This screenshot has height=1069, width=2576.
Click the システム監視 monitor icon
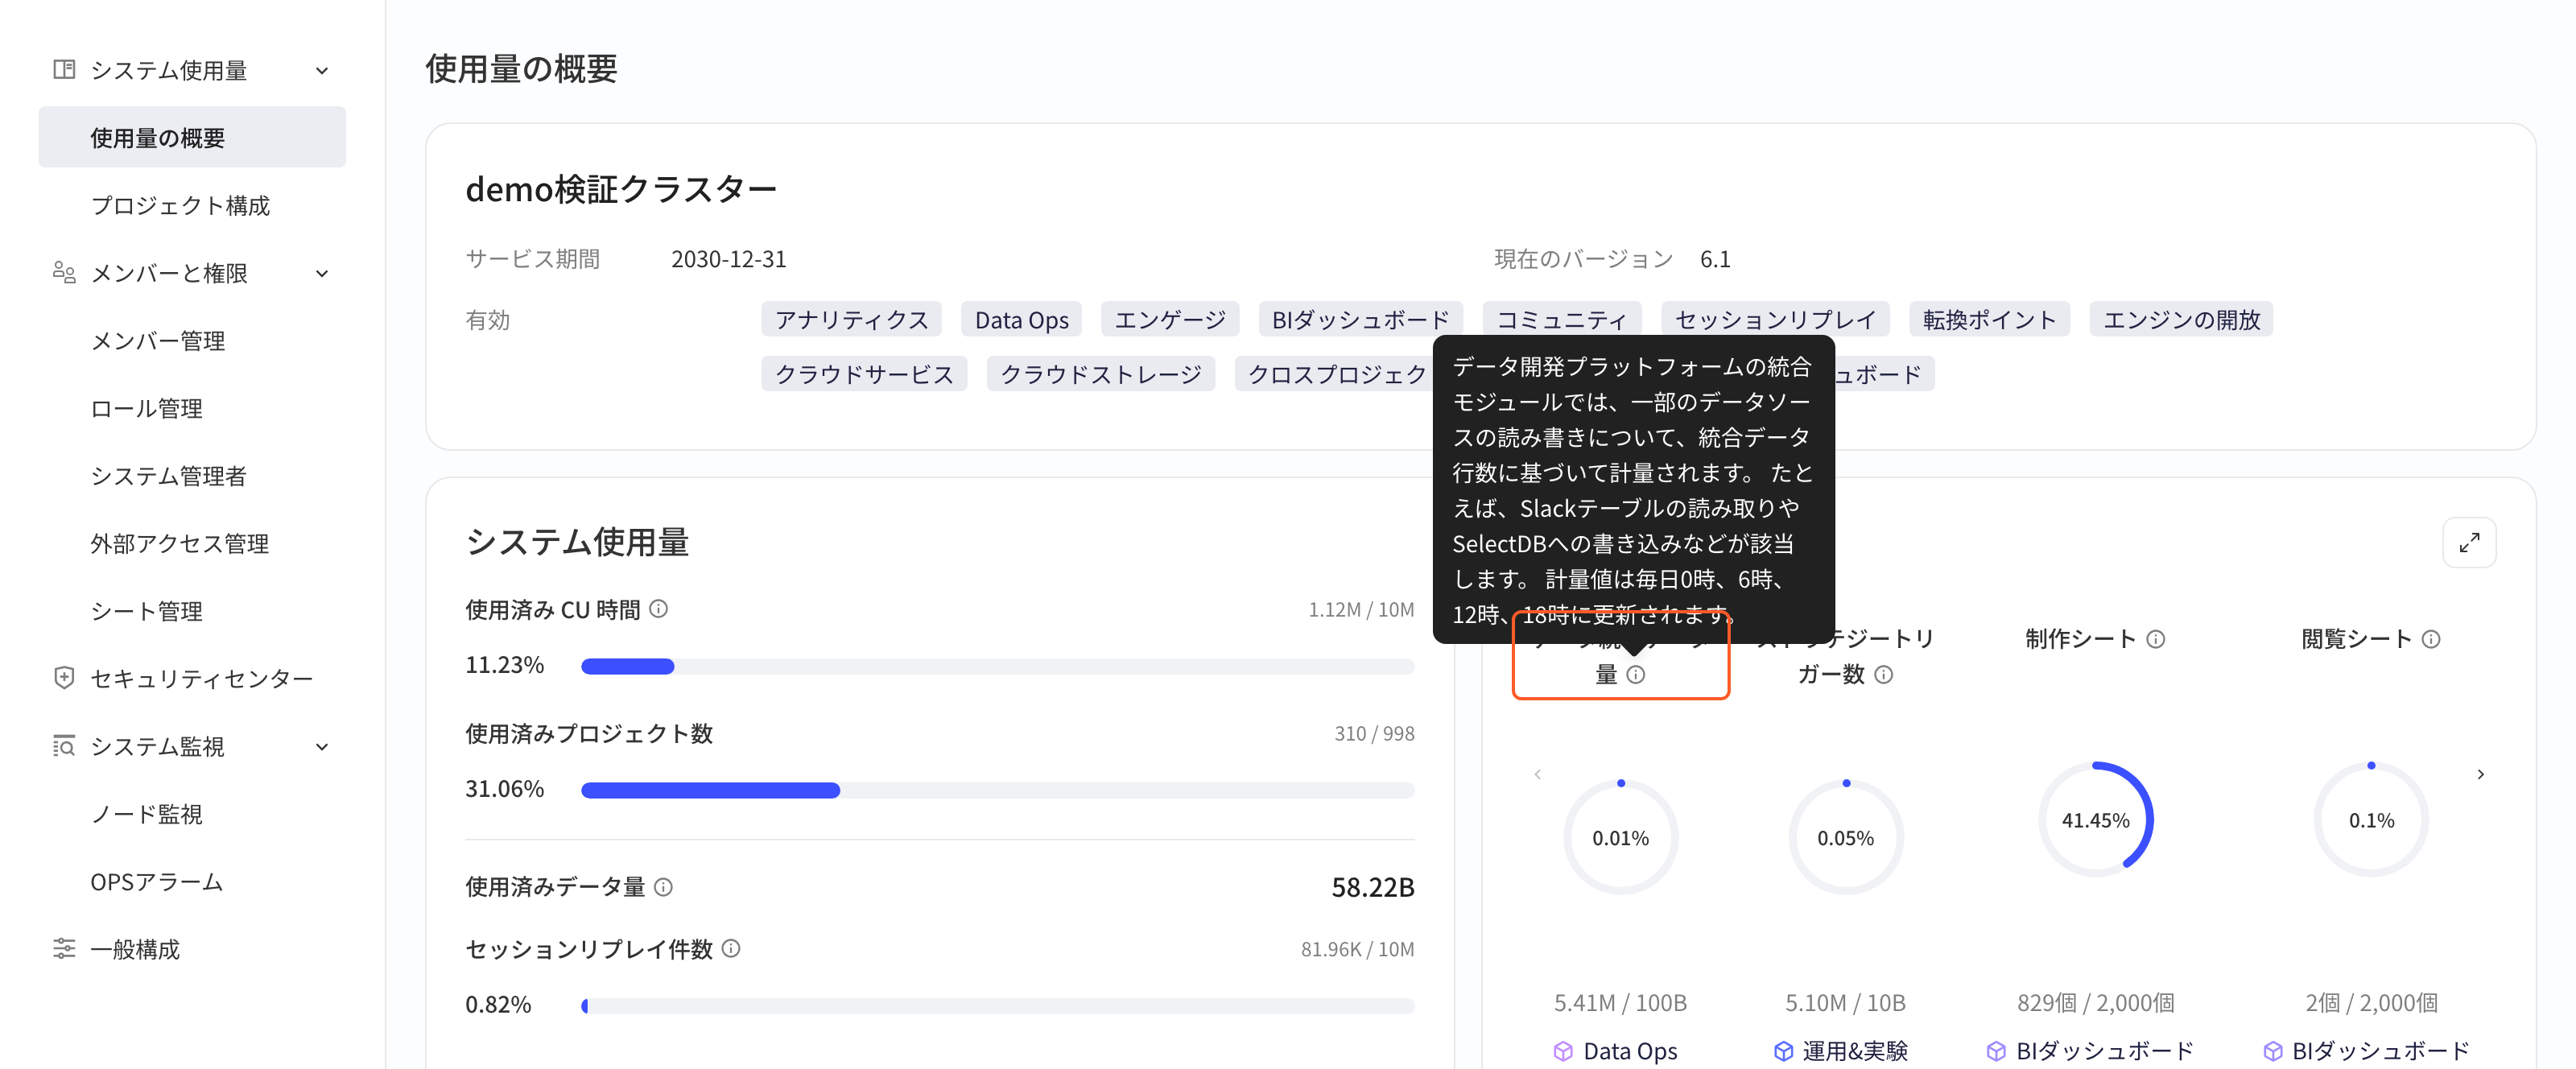(x=64, y=746)
